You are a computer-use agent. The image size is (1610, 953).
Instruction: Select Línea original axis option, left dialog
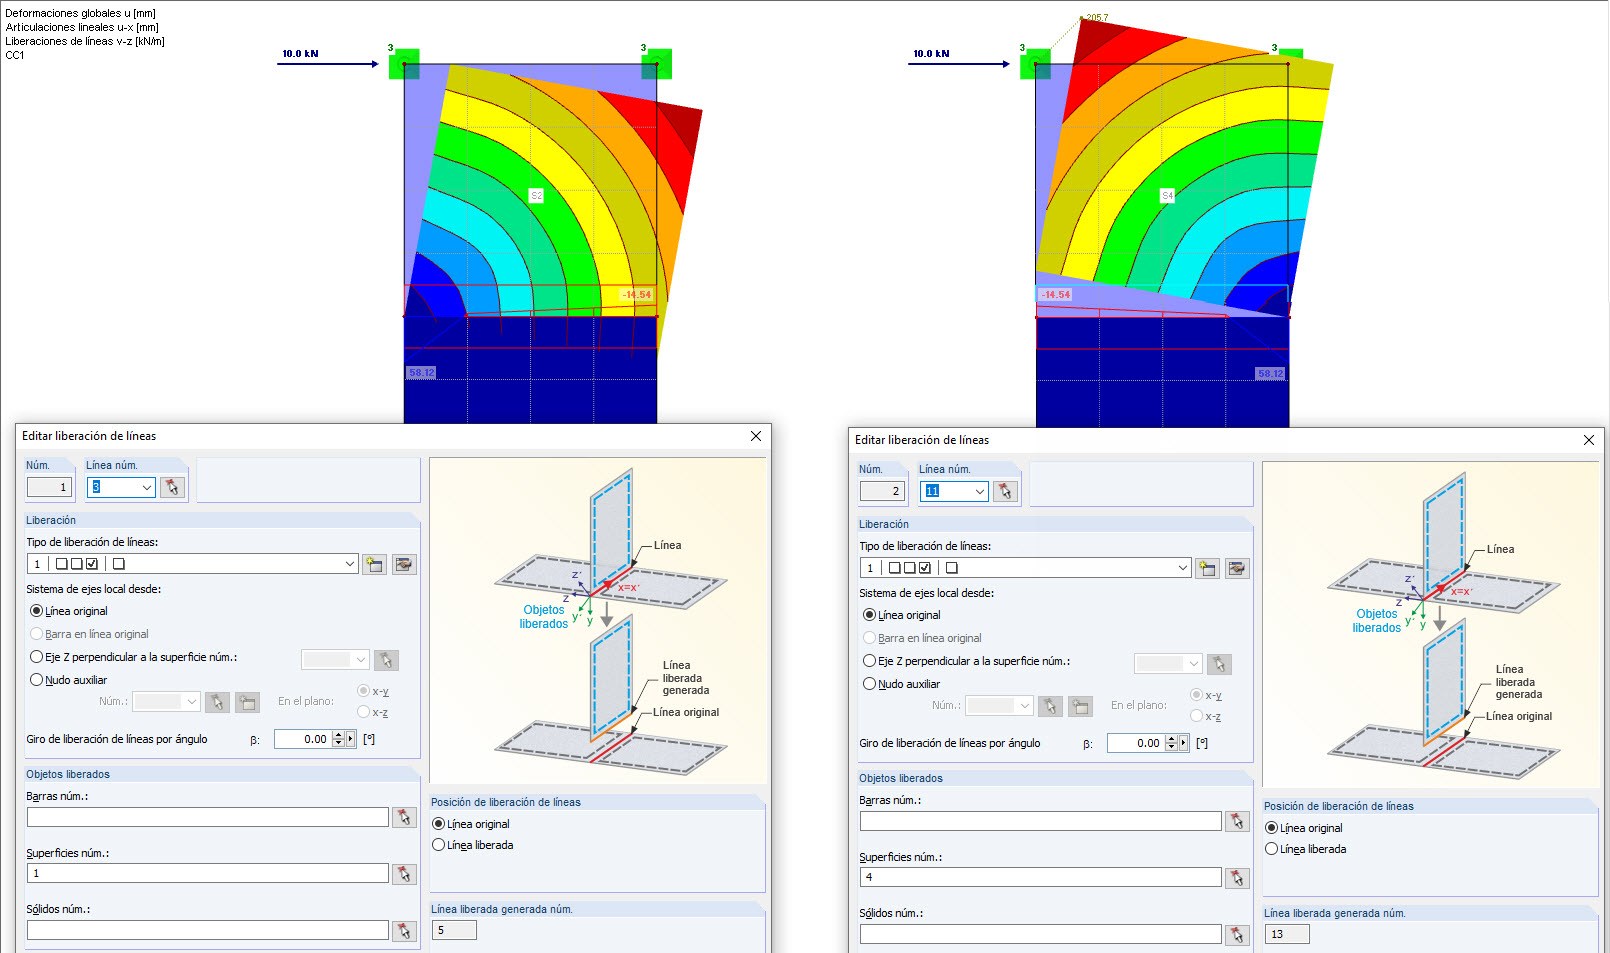pyautogui.click(x=37, y=611)
